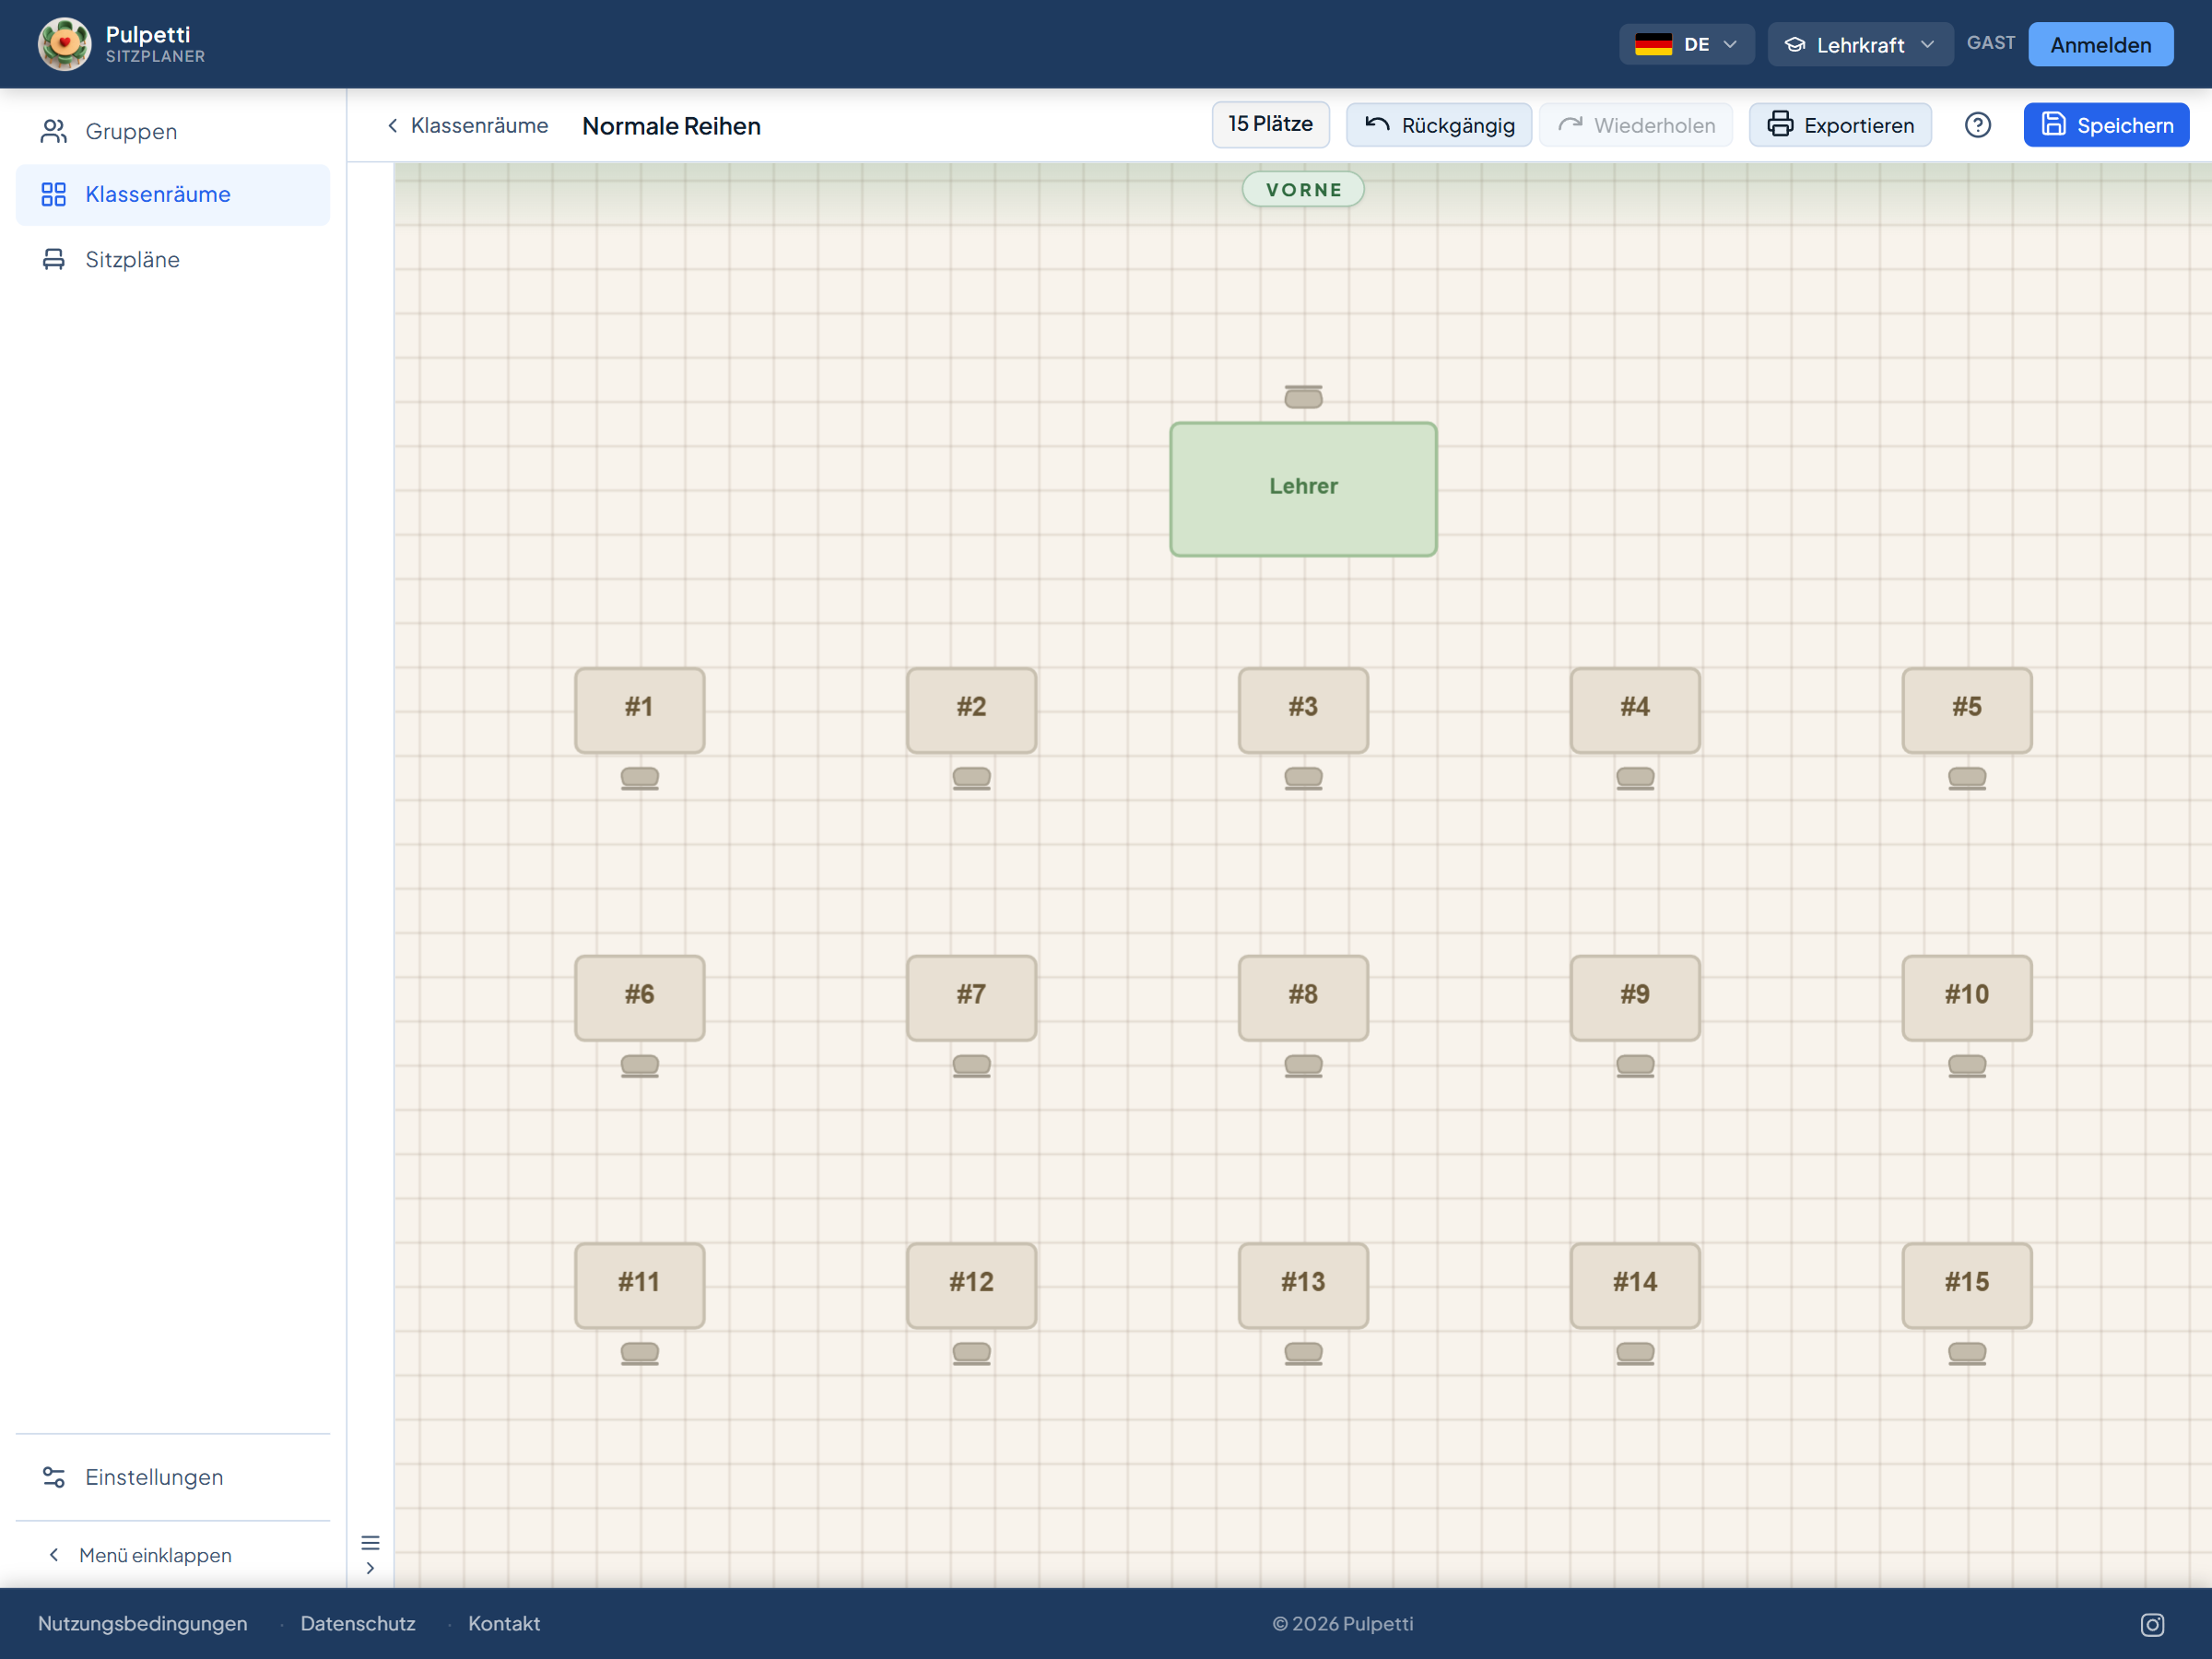Click the Anmelden button
Screen dimensions: 2212x1659
(x=2100, y=44)
